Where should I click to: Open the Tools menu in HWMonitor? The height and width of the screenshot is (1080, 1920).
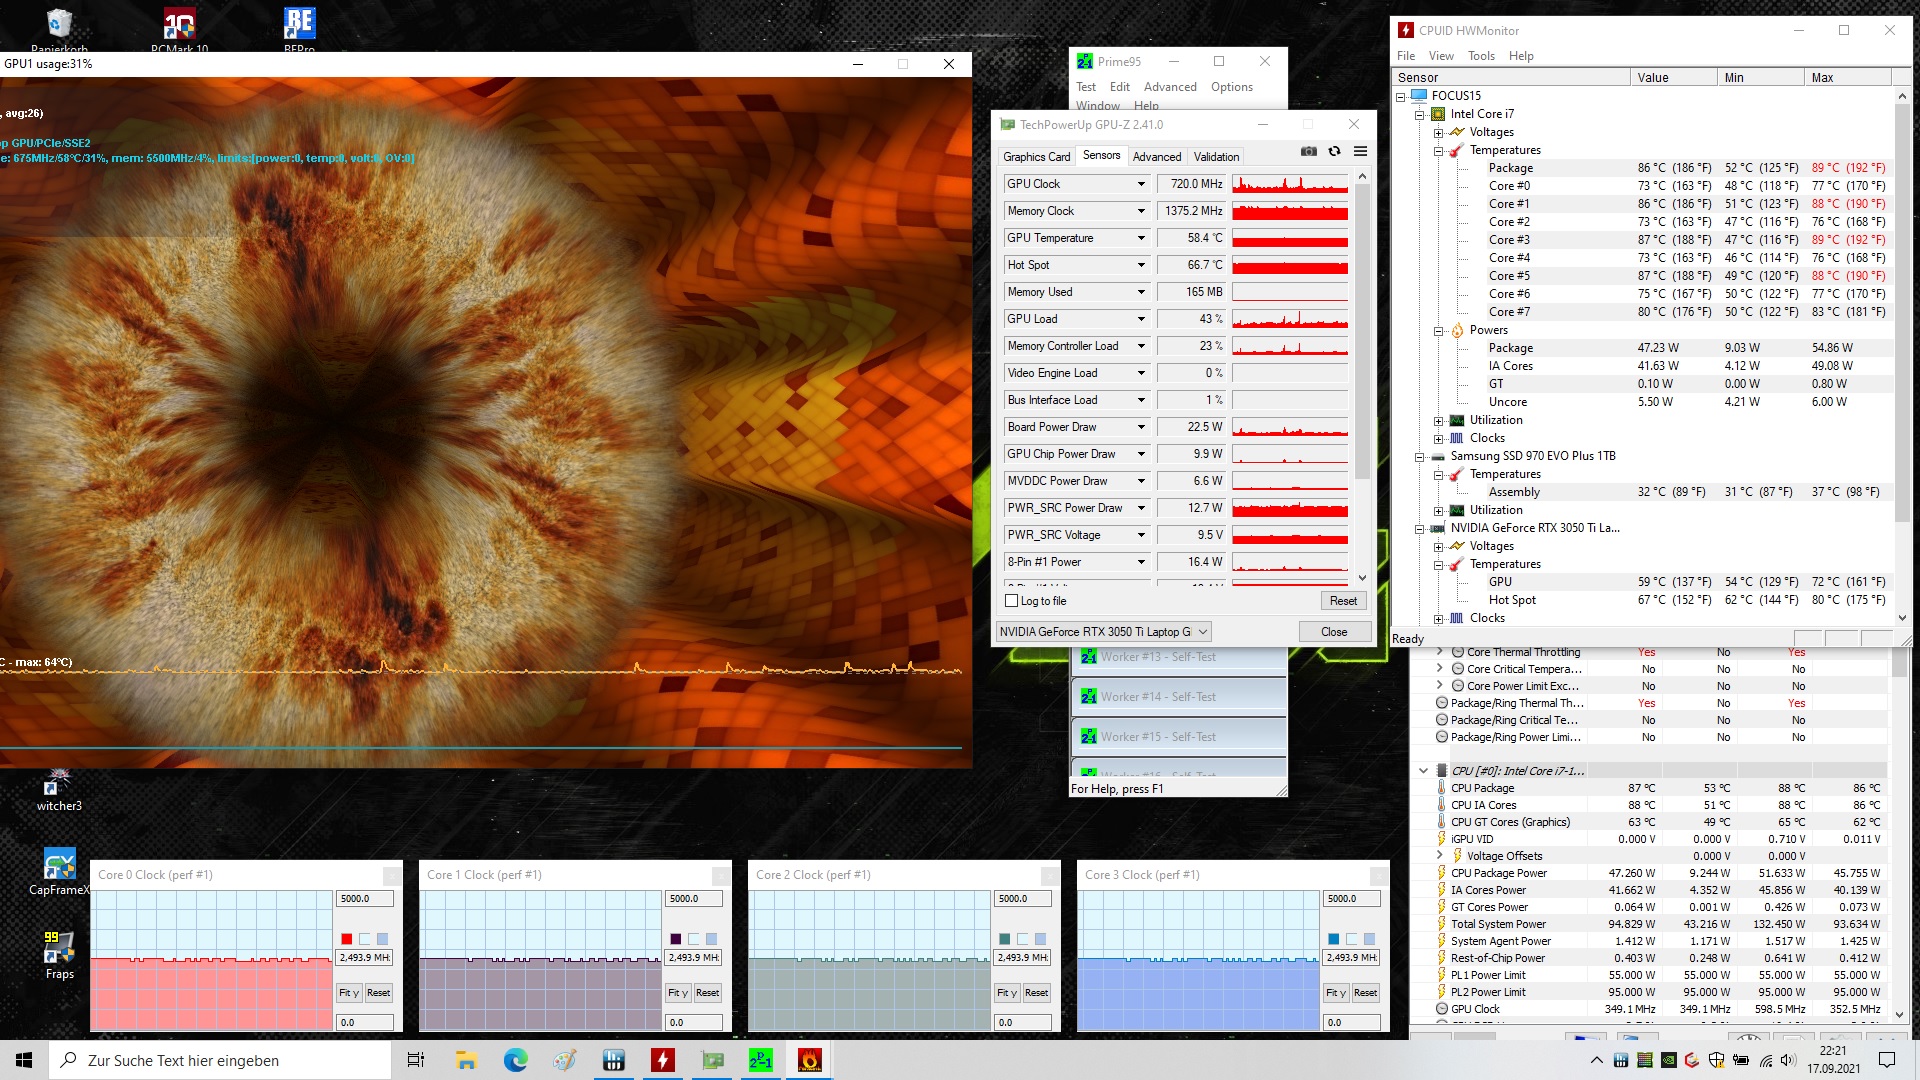pos(1481,56)
